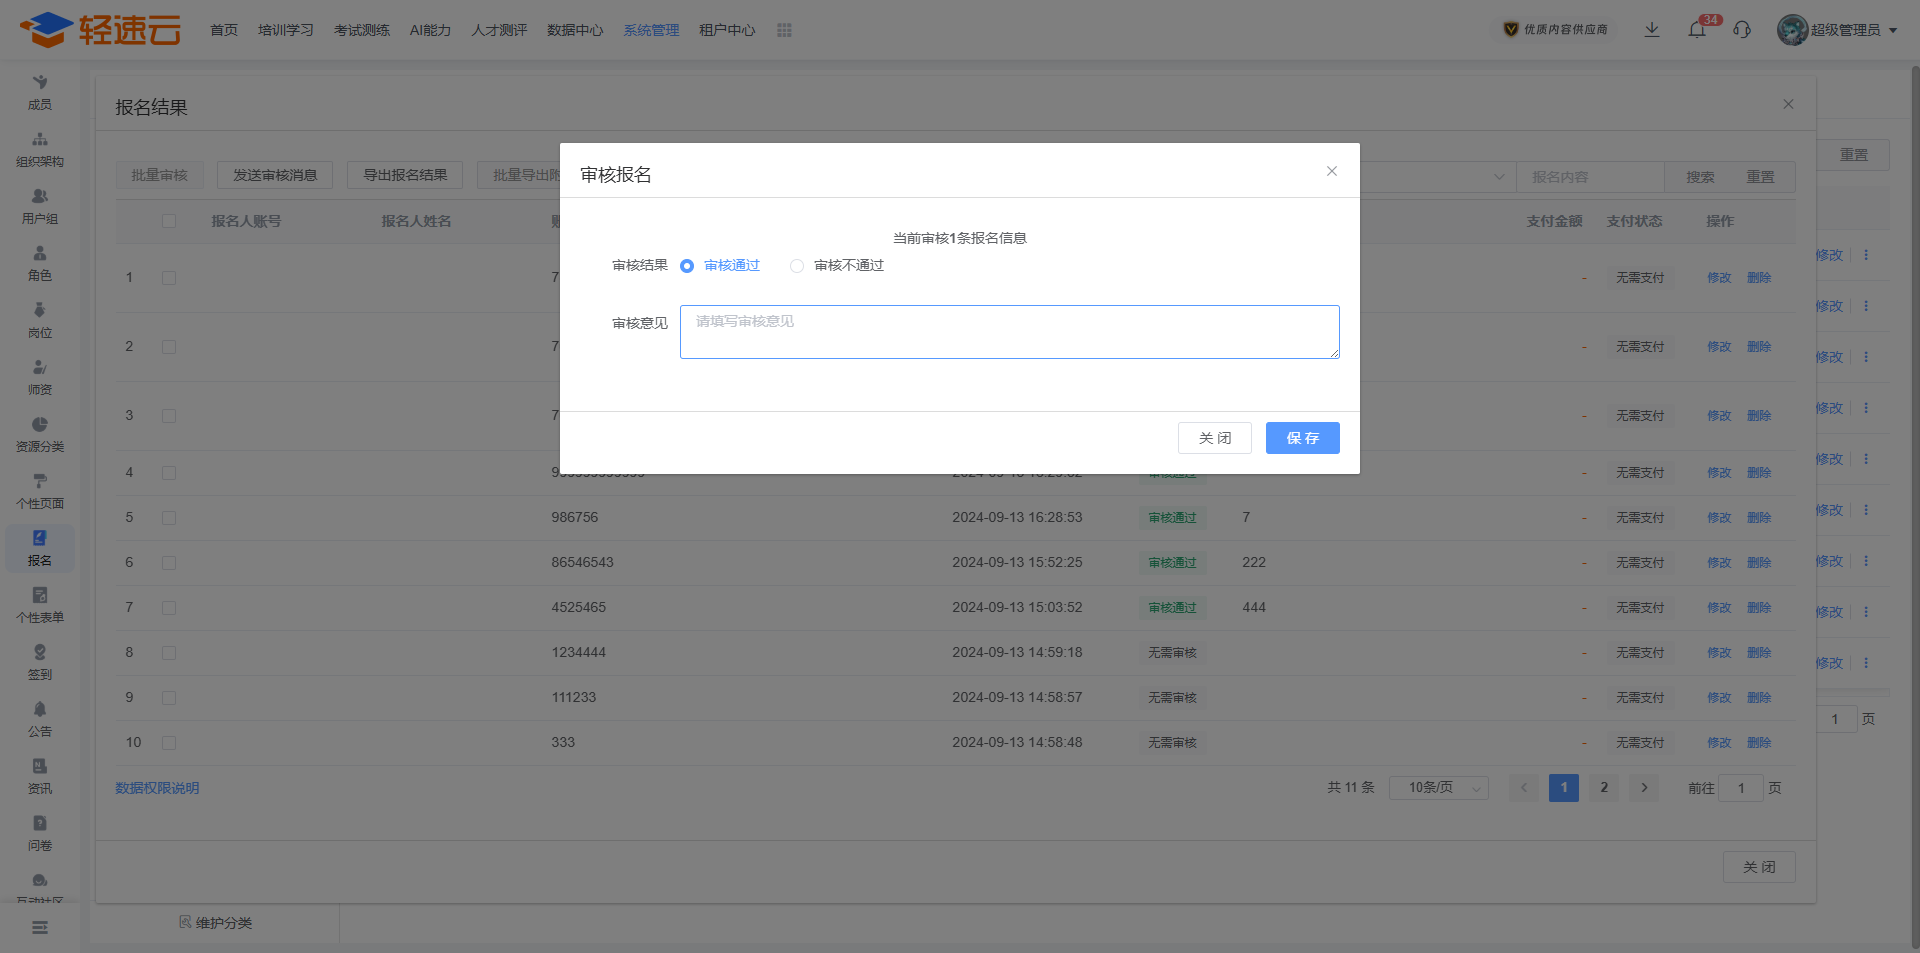The image size is (1920, 953).
Task: Open the notification bell icon
Action: pyautogui.click(x=1697, y=30)
